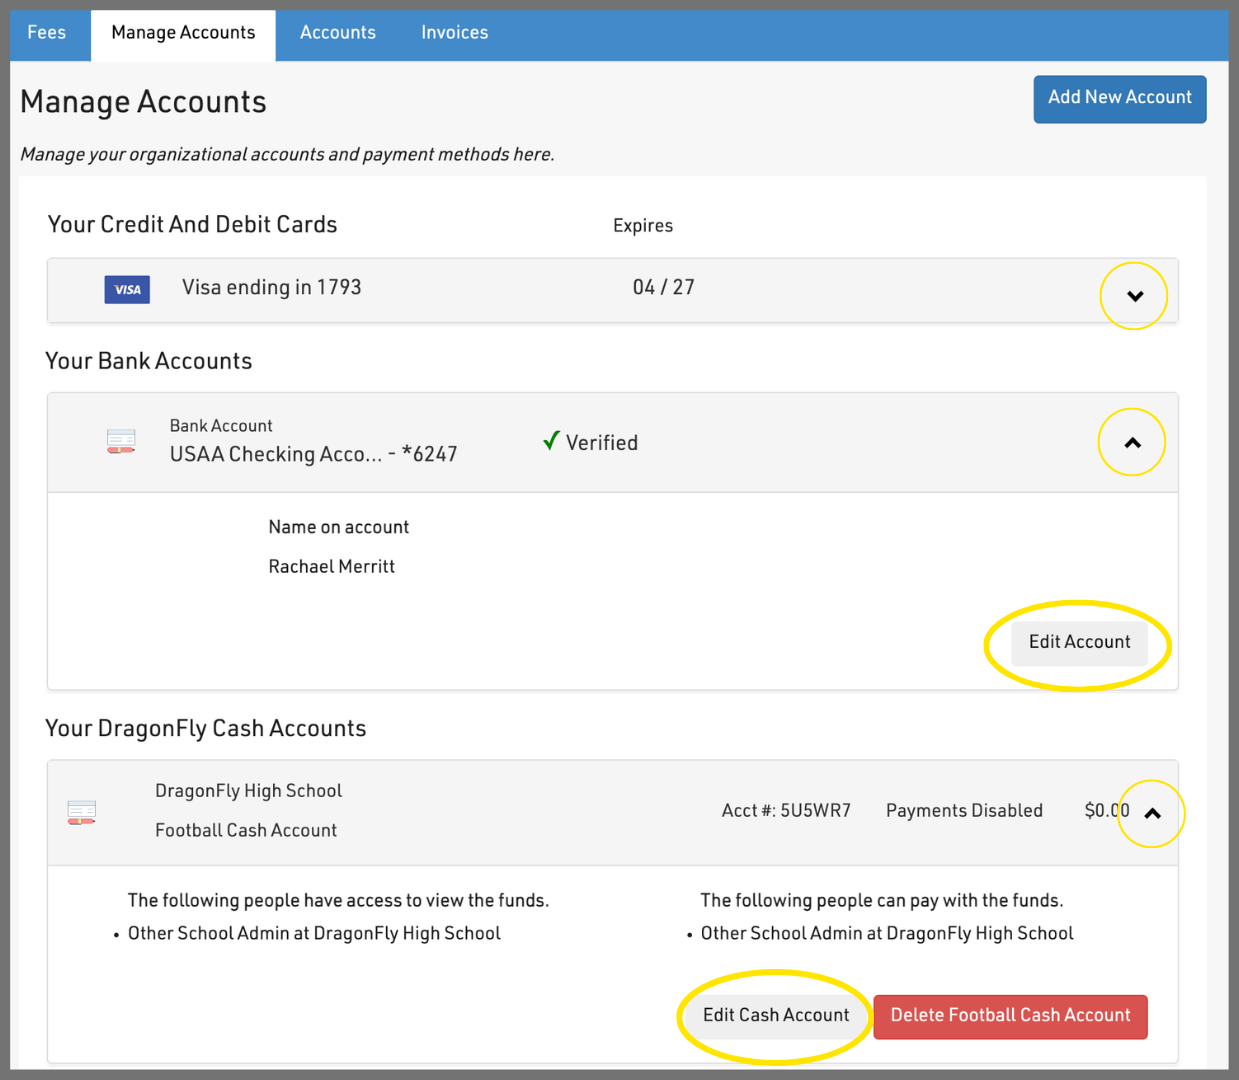This screenshot has width=1239, height=1080.
Task: Click the Visa ending in 1793 label
Action: (271, 288)
